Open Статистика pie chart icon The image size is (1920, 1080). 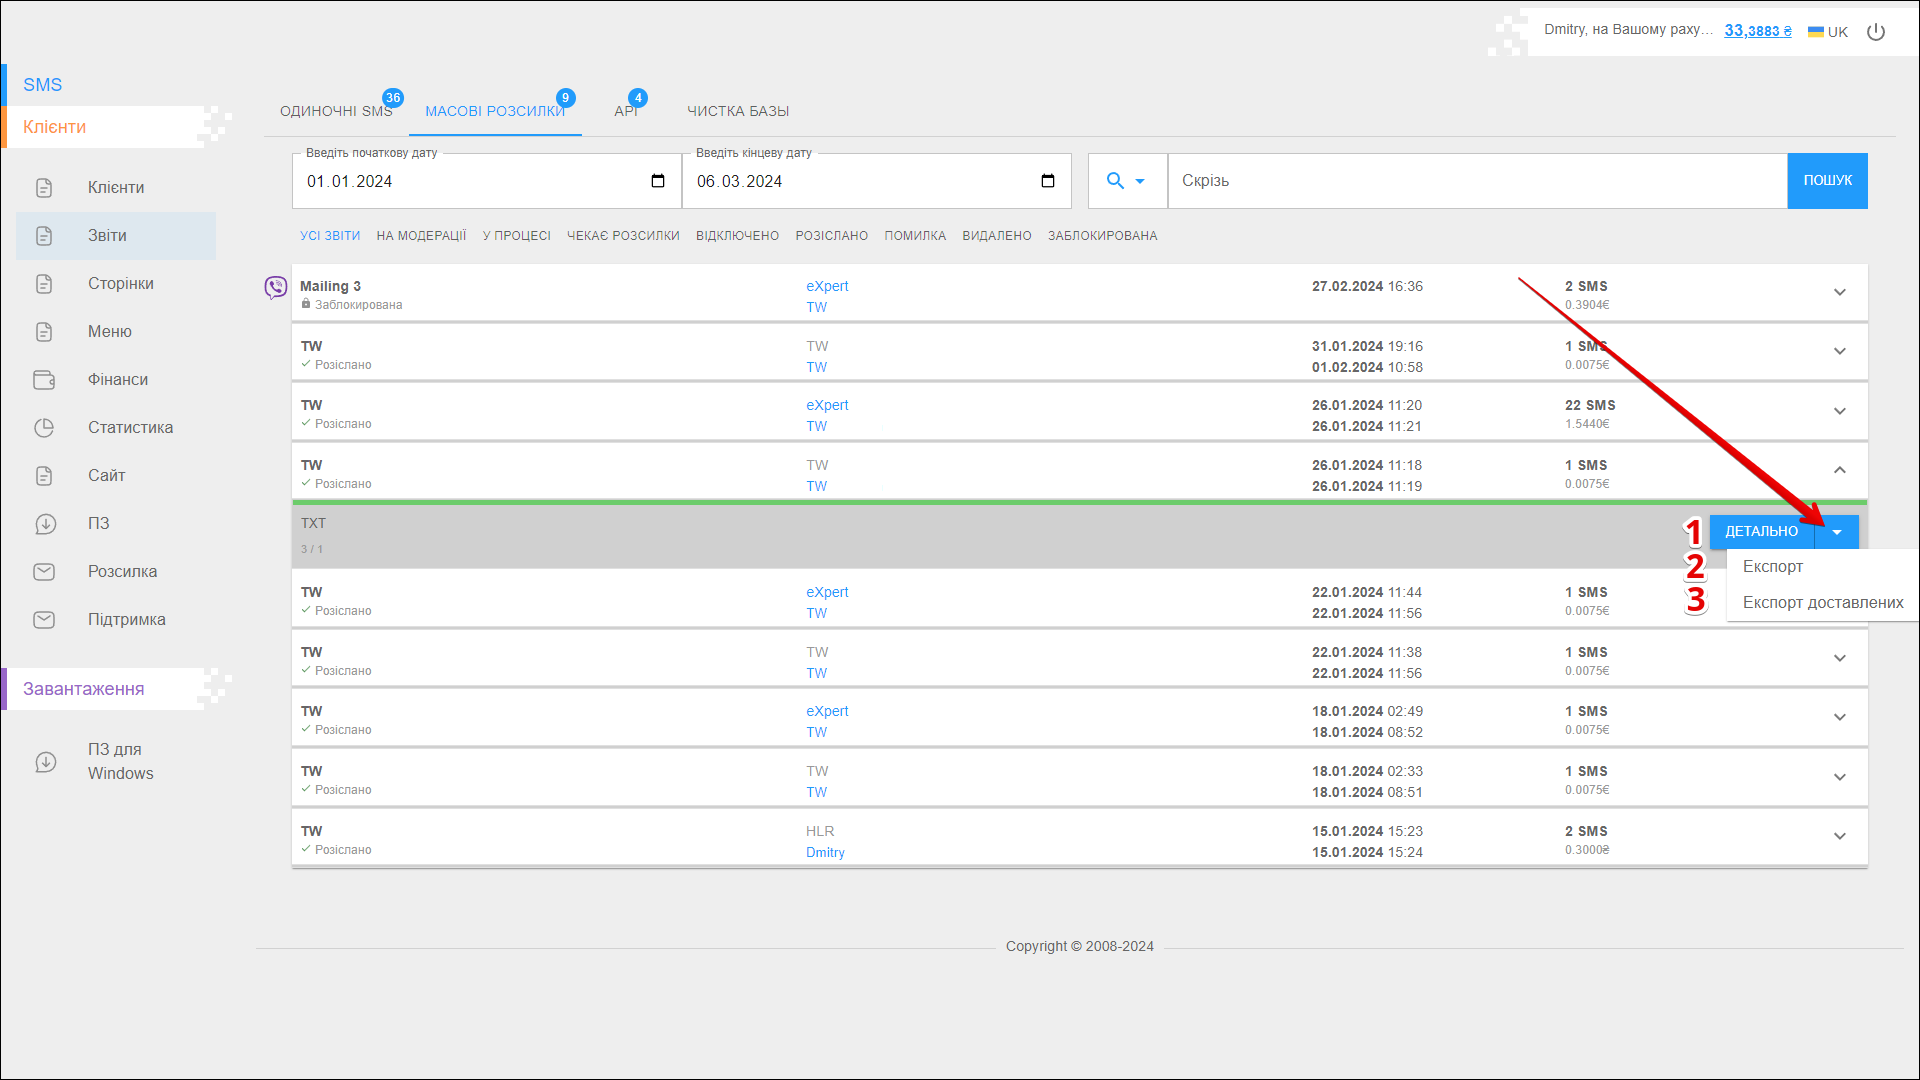[x=44, y=428]
